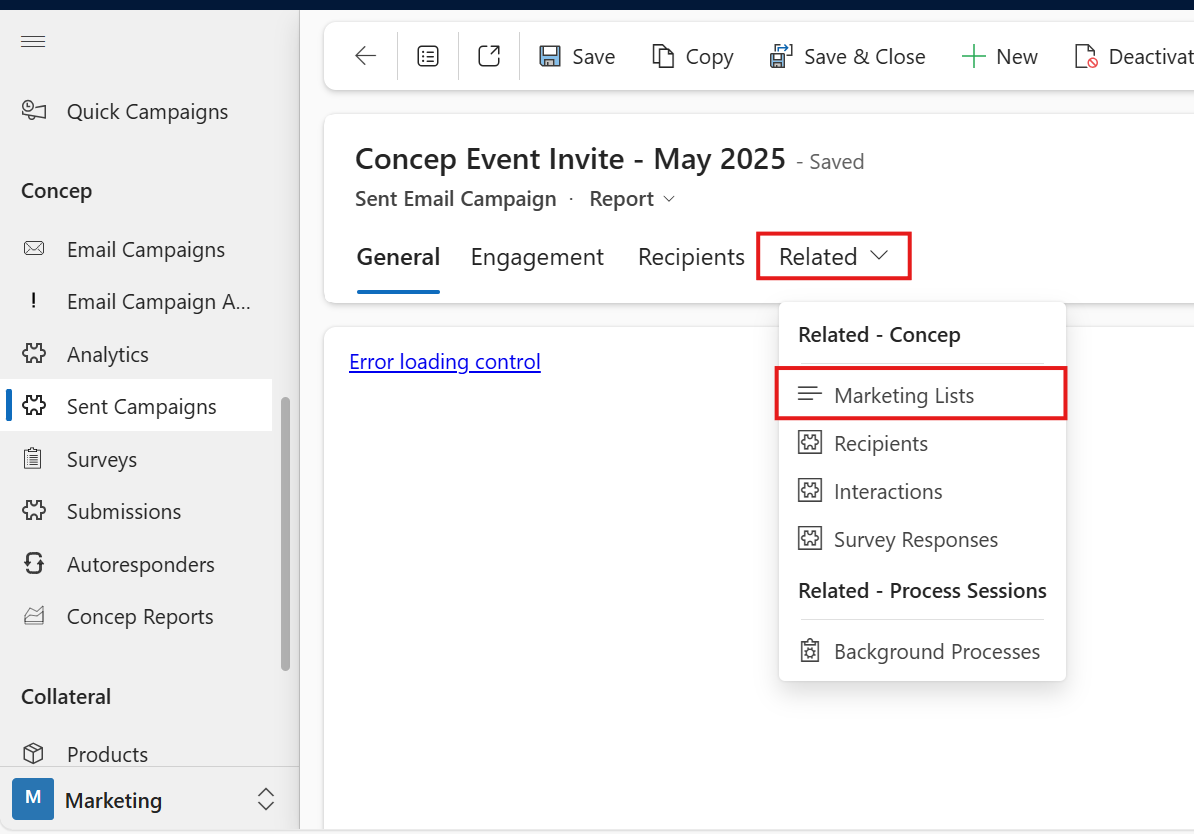1194x834 pixels.
Task: Open the Report form selector dropdown
Action: pos(632,199)
